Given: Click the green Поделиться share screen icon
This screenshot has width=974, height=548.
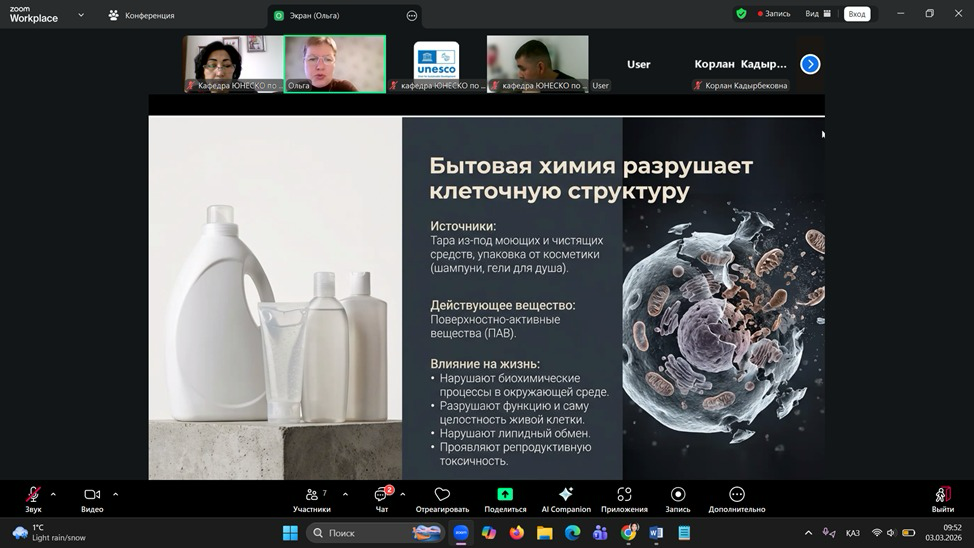Looking at the screenshot, I should pos(505,495).
